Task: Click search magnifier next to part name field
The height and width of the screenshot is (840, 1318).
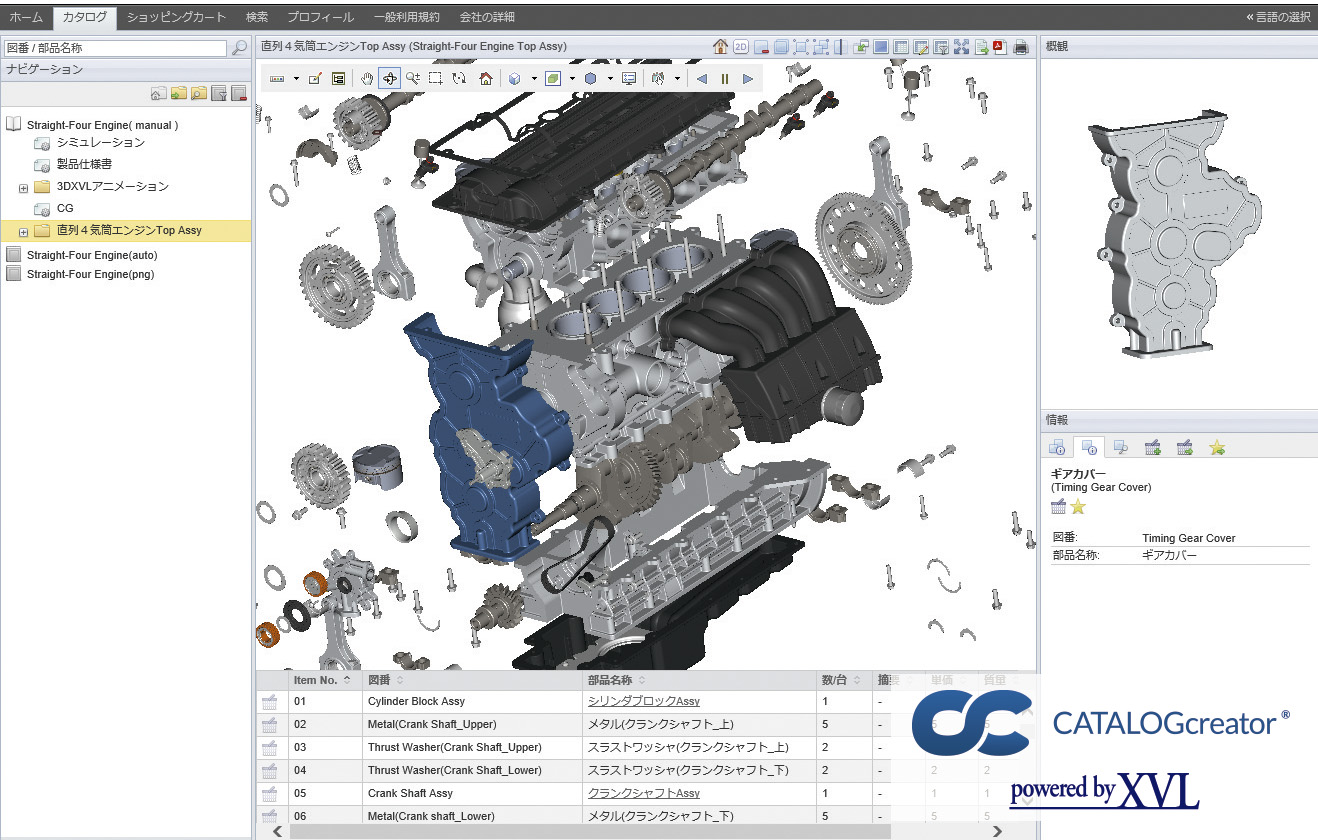Action: (239, 48)
